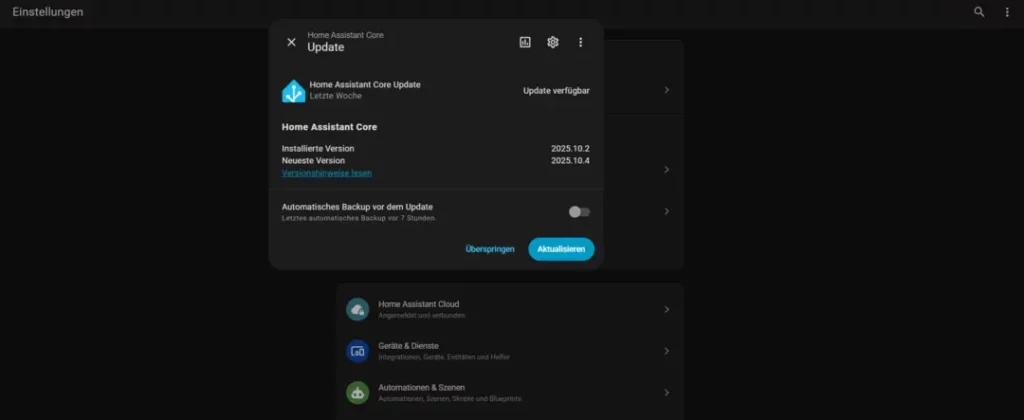The image size is (1024, 420).
Task: Expand Home Assistant Cloud via its chevron
Action: pos(667,309)
